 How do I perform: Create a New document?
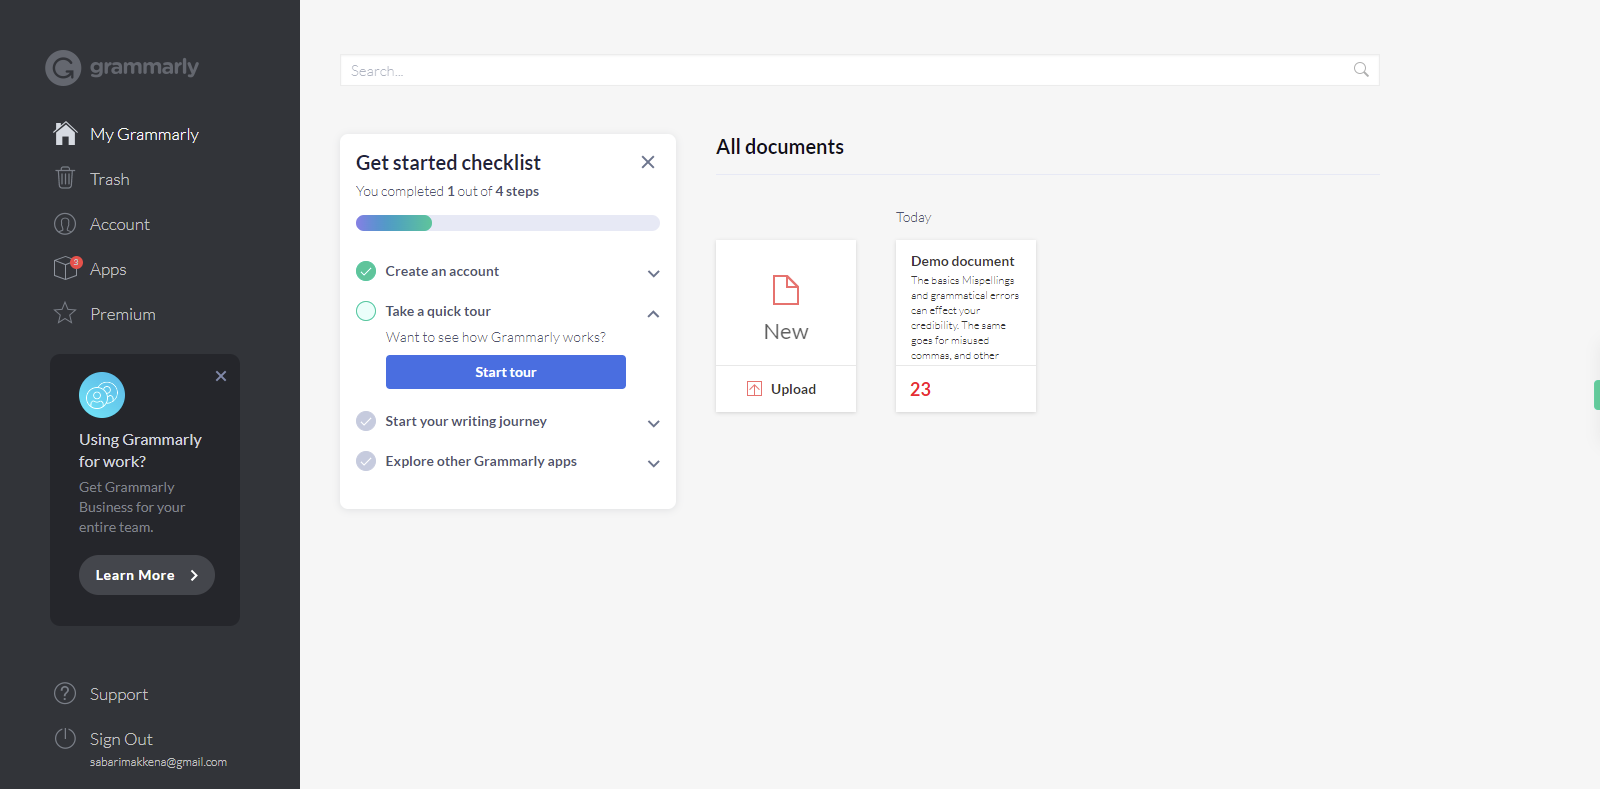(786, 303)
